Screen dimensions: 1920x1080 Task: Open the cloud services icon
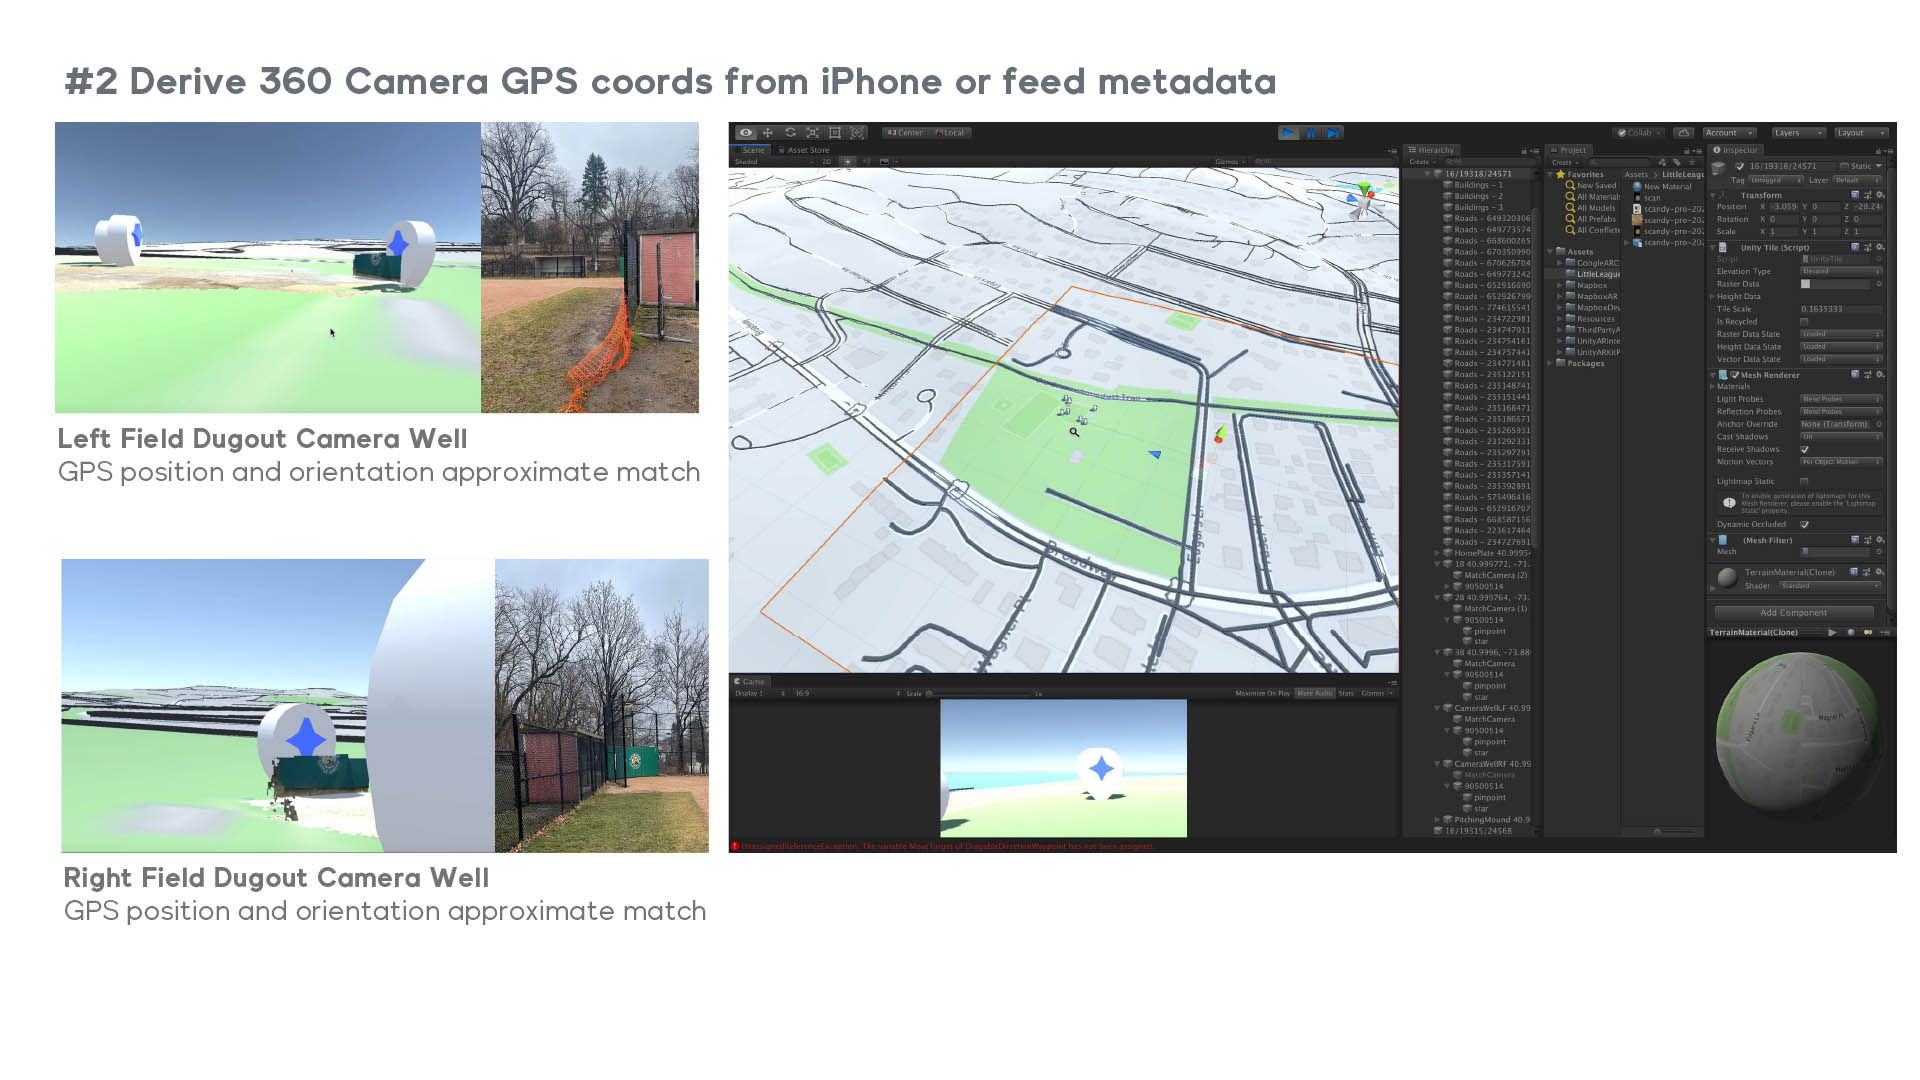[1684, 133]
